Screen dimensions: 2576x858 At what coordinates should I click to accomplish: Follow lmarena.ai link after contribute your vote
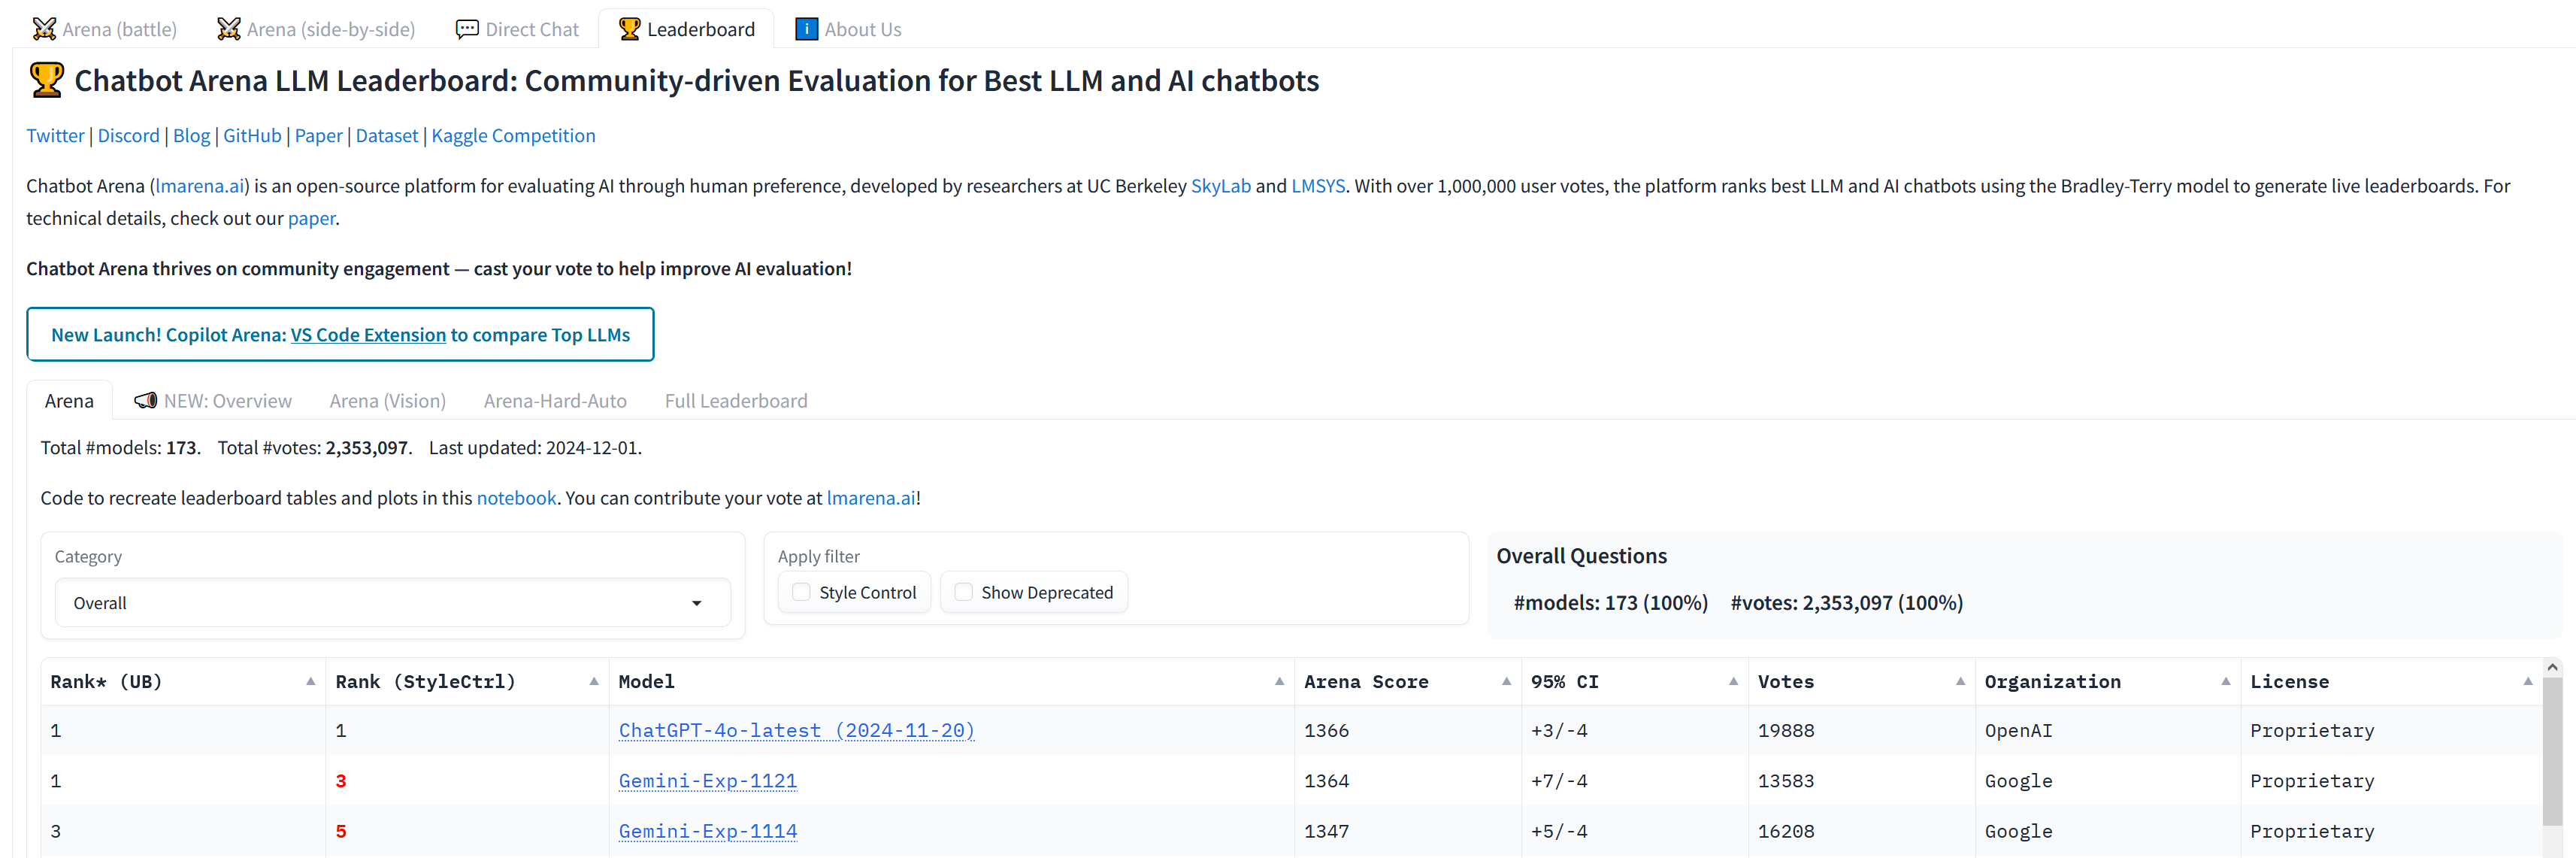click(x=871, y=497)
